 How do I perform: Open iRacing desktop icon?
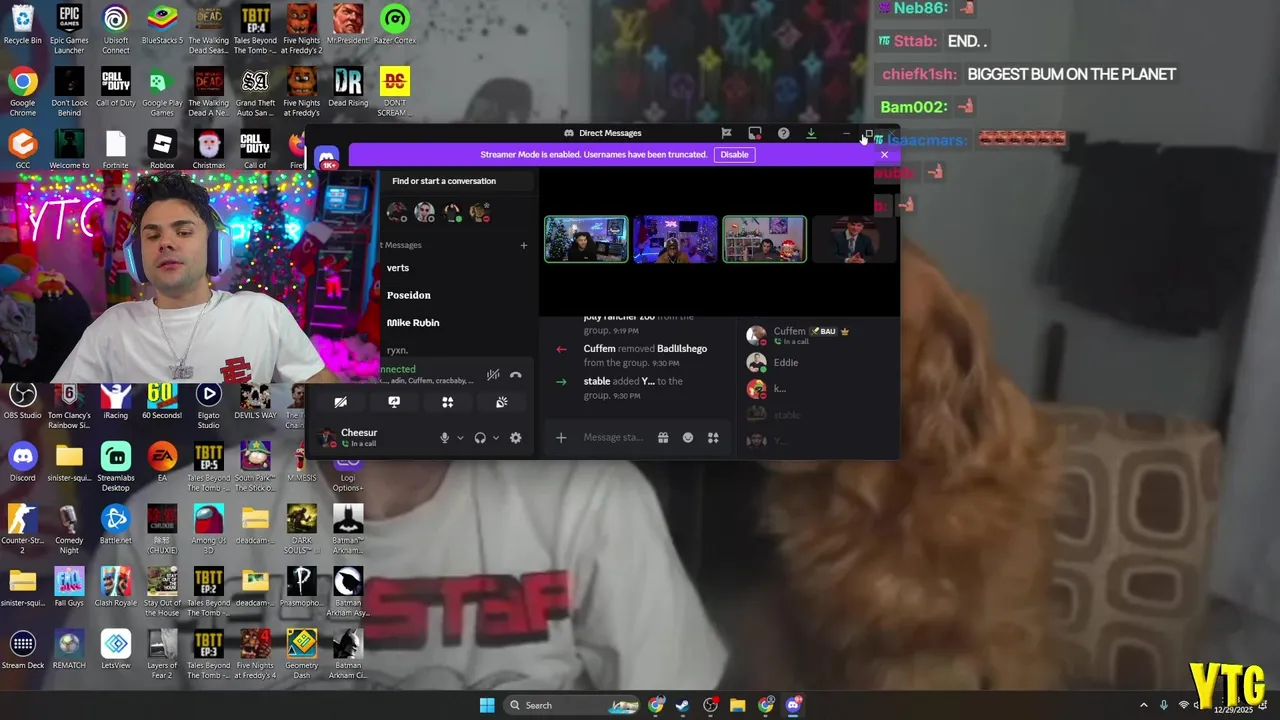[116, 402]
